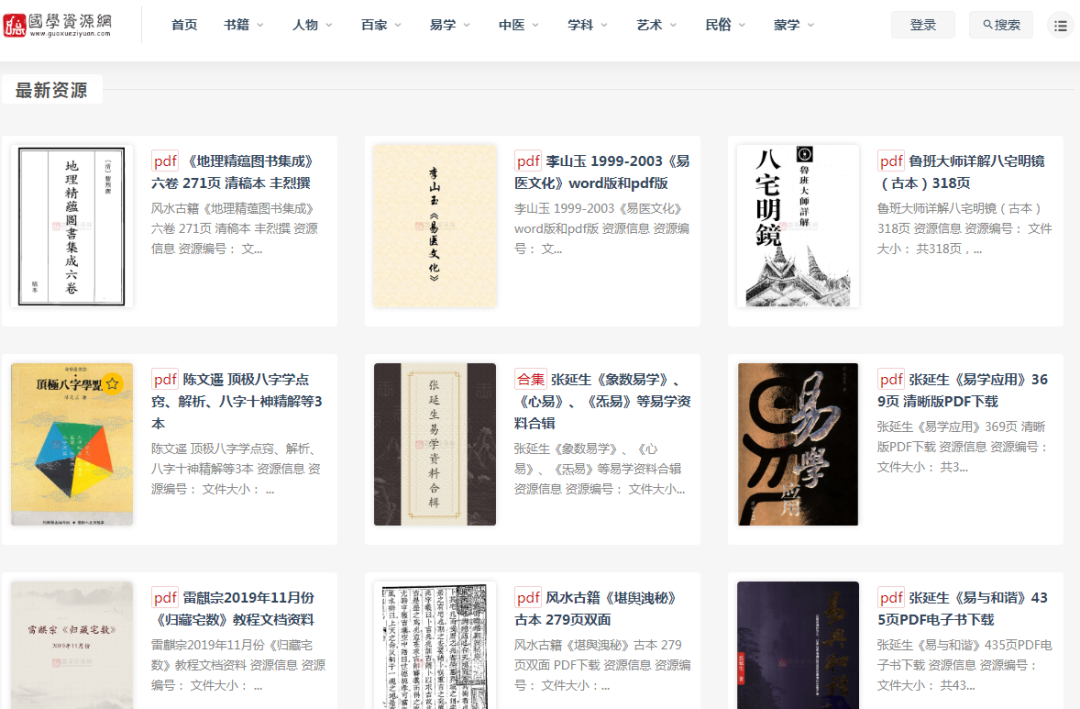Open the 雷麒宗2019年11月份 title link

point(234,608)
